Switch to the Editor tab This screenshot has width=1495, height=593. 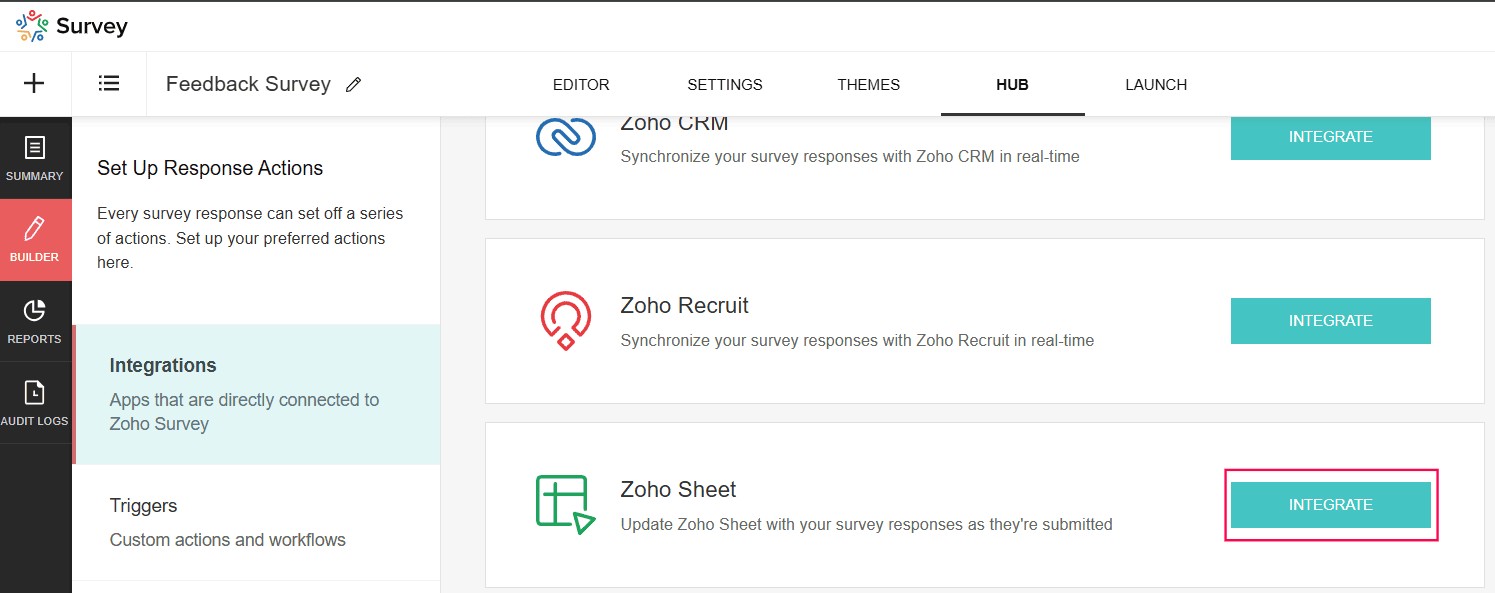tap(581, 85)
